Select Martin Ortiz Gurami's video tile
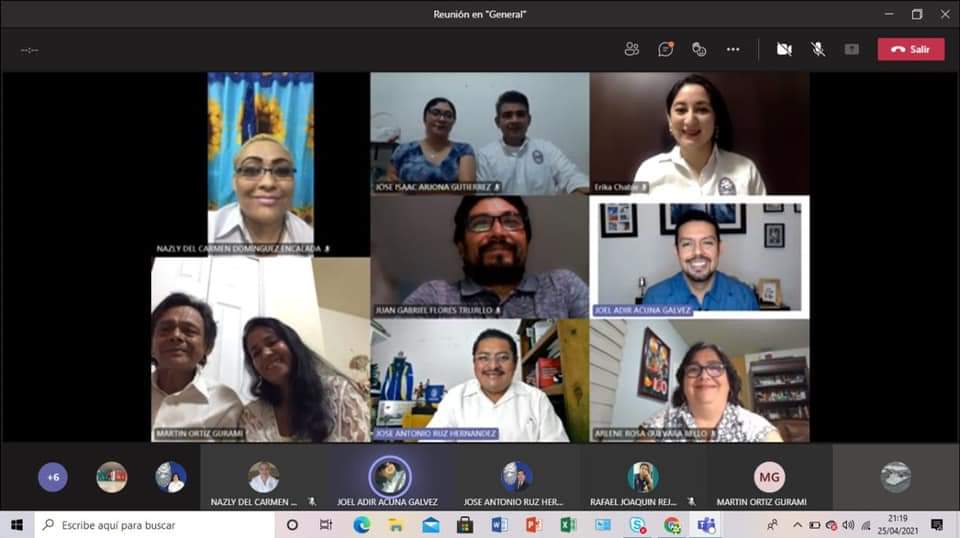 [x=261, y=349]
